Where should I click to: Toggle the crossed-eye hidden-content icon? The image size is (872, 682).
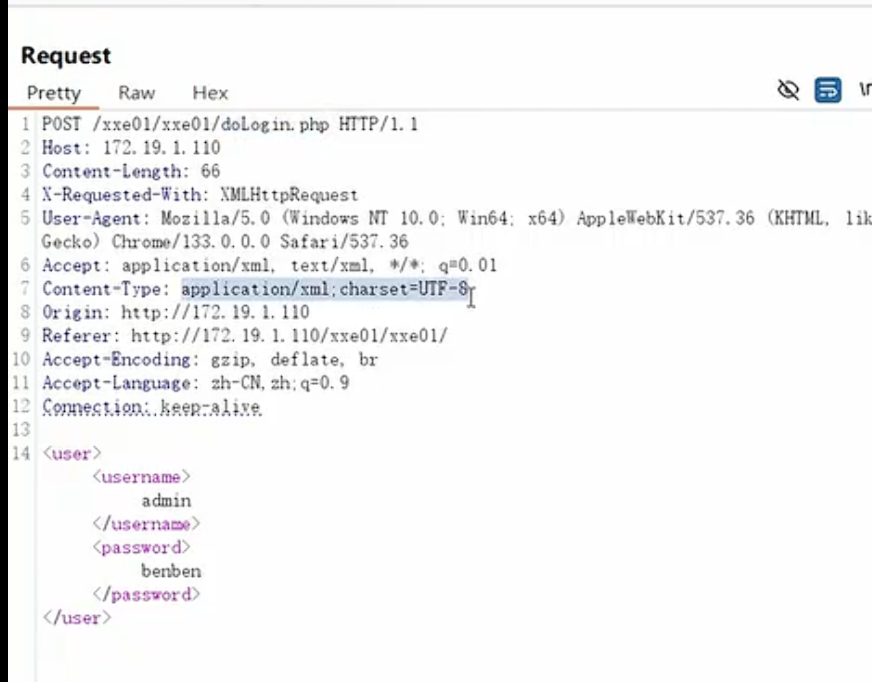tap(788, 91)
